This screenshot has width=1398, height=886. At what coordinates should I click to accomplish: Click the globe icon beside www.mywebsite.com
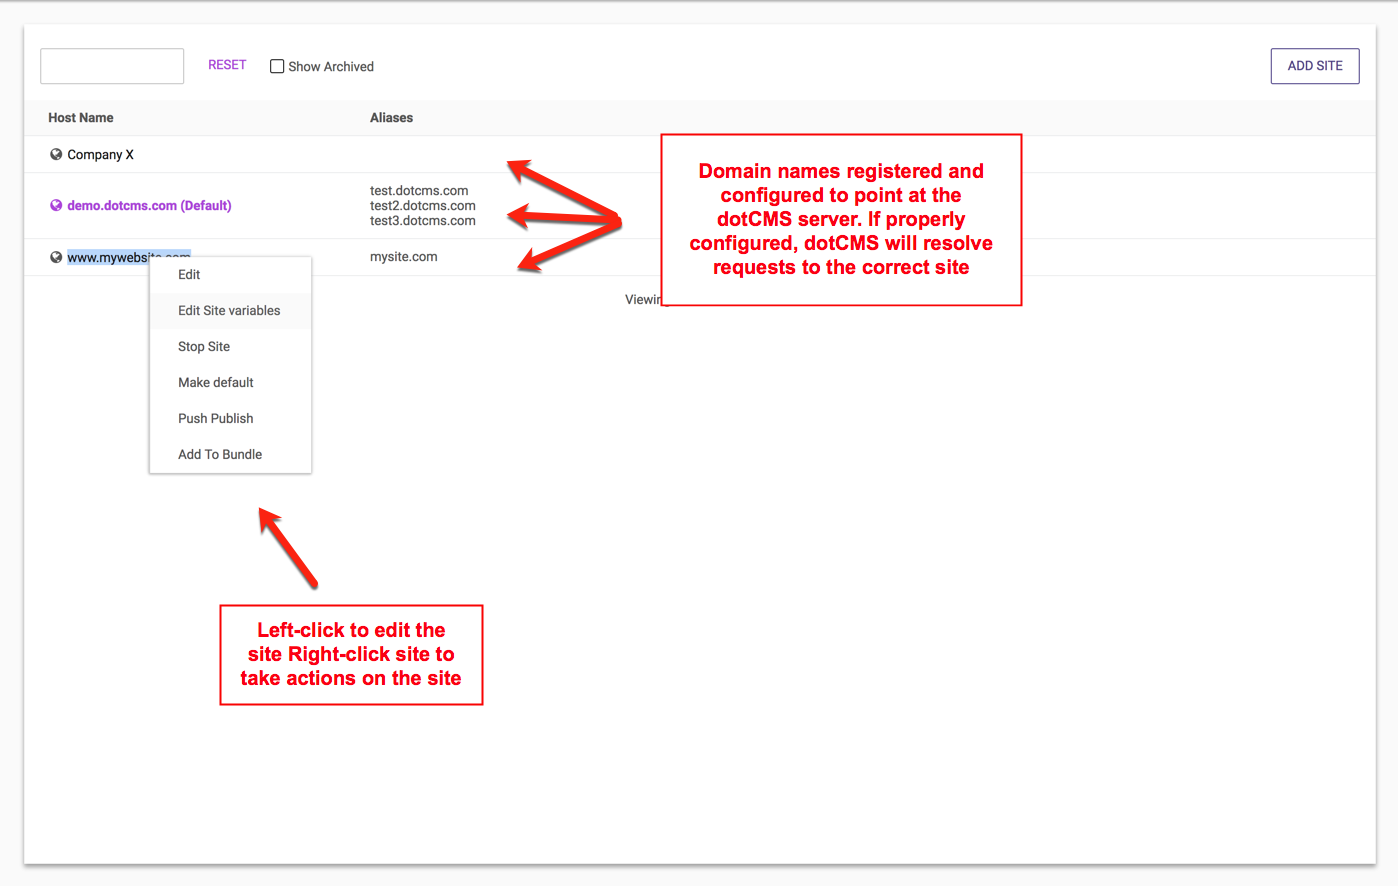click(x=56, y=257)
